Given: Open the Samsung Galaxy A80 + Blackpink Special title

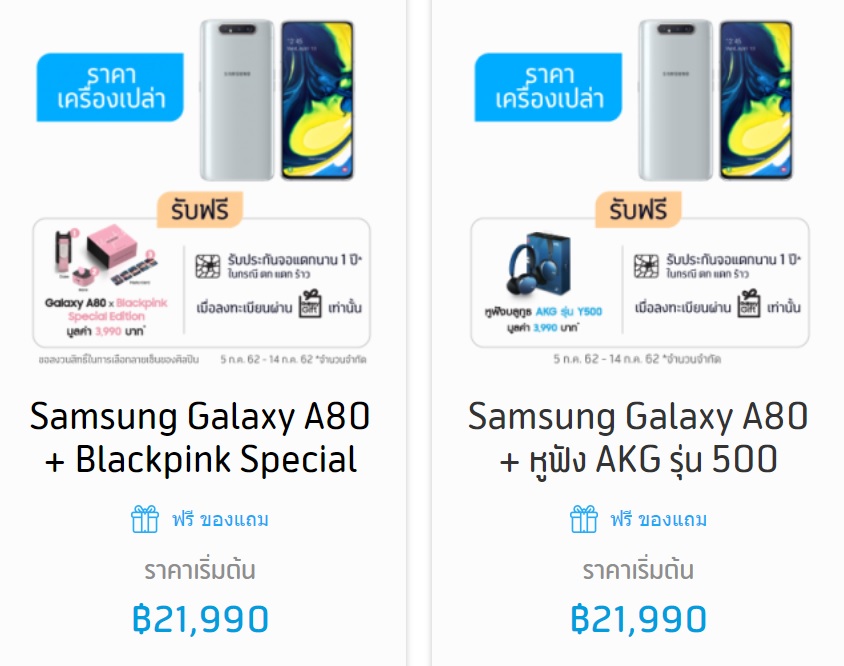Looking at the screenshot, I should tap(200, 438).
